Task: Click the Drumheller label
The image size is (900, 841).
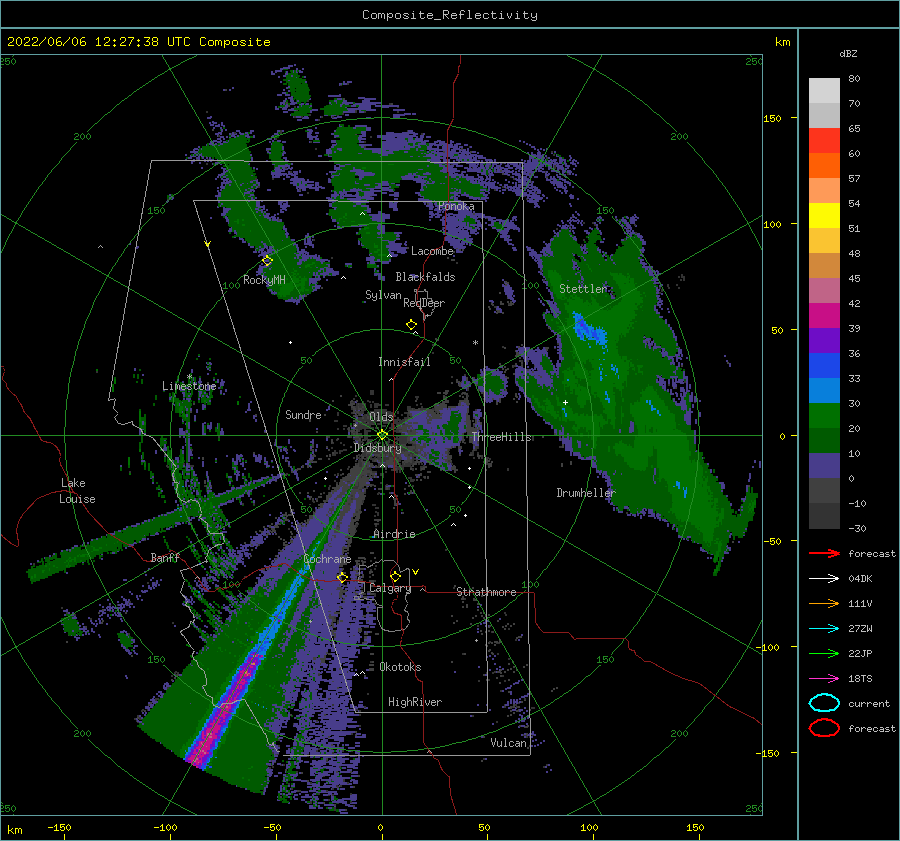Action: tap(585, 493)
